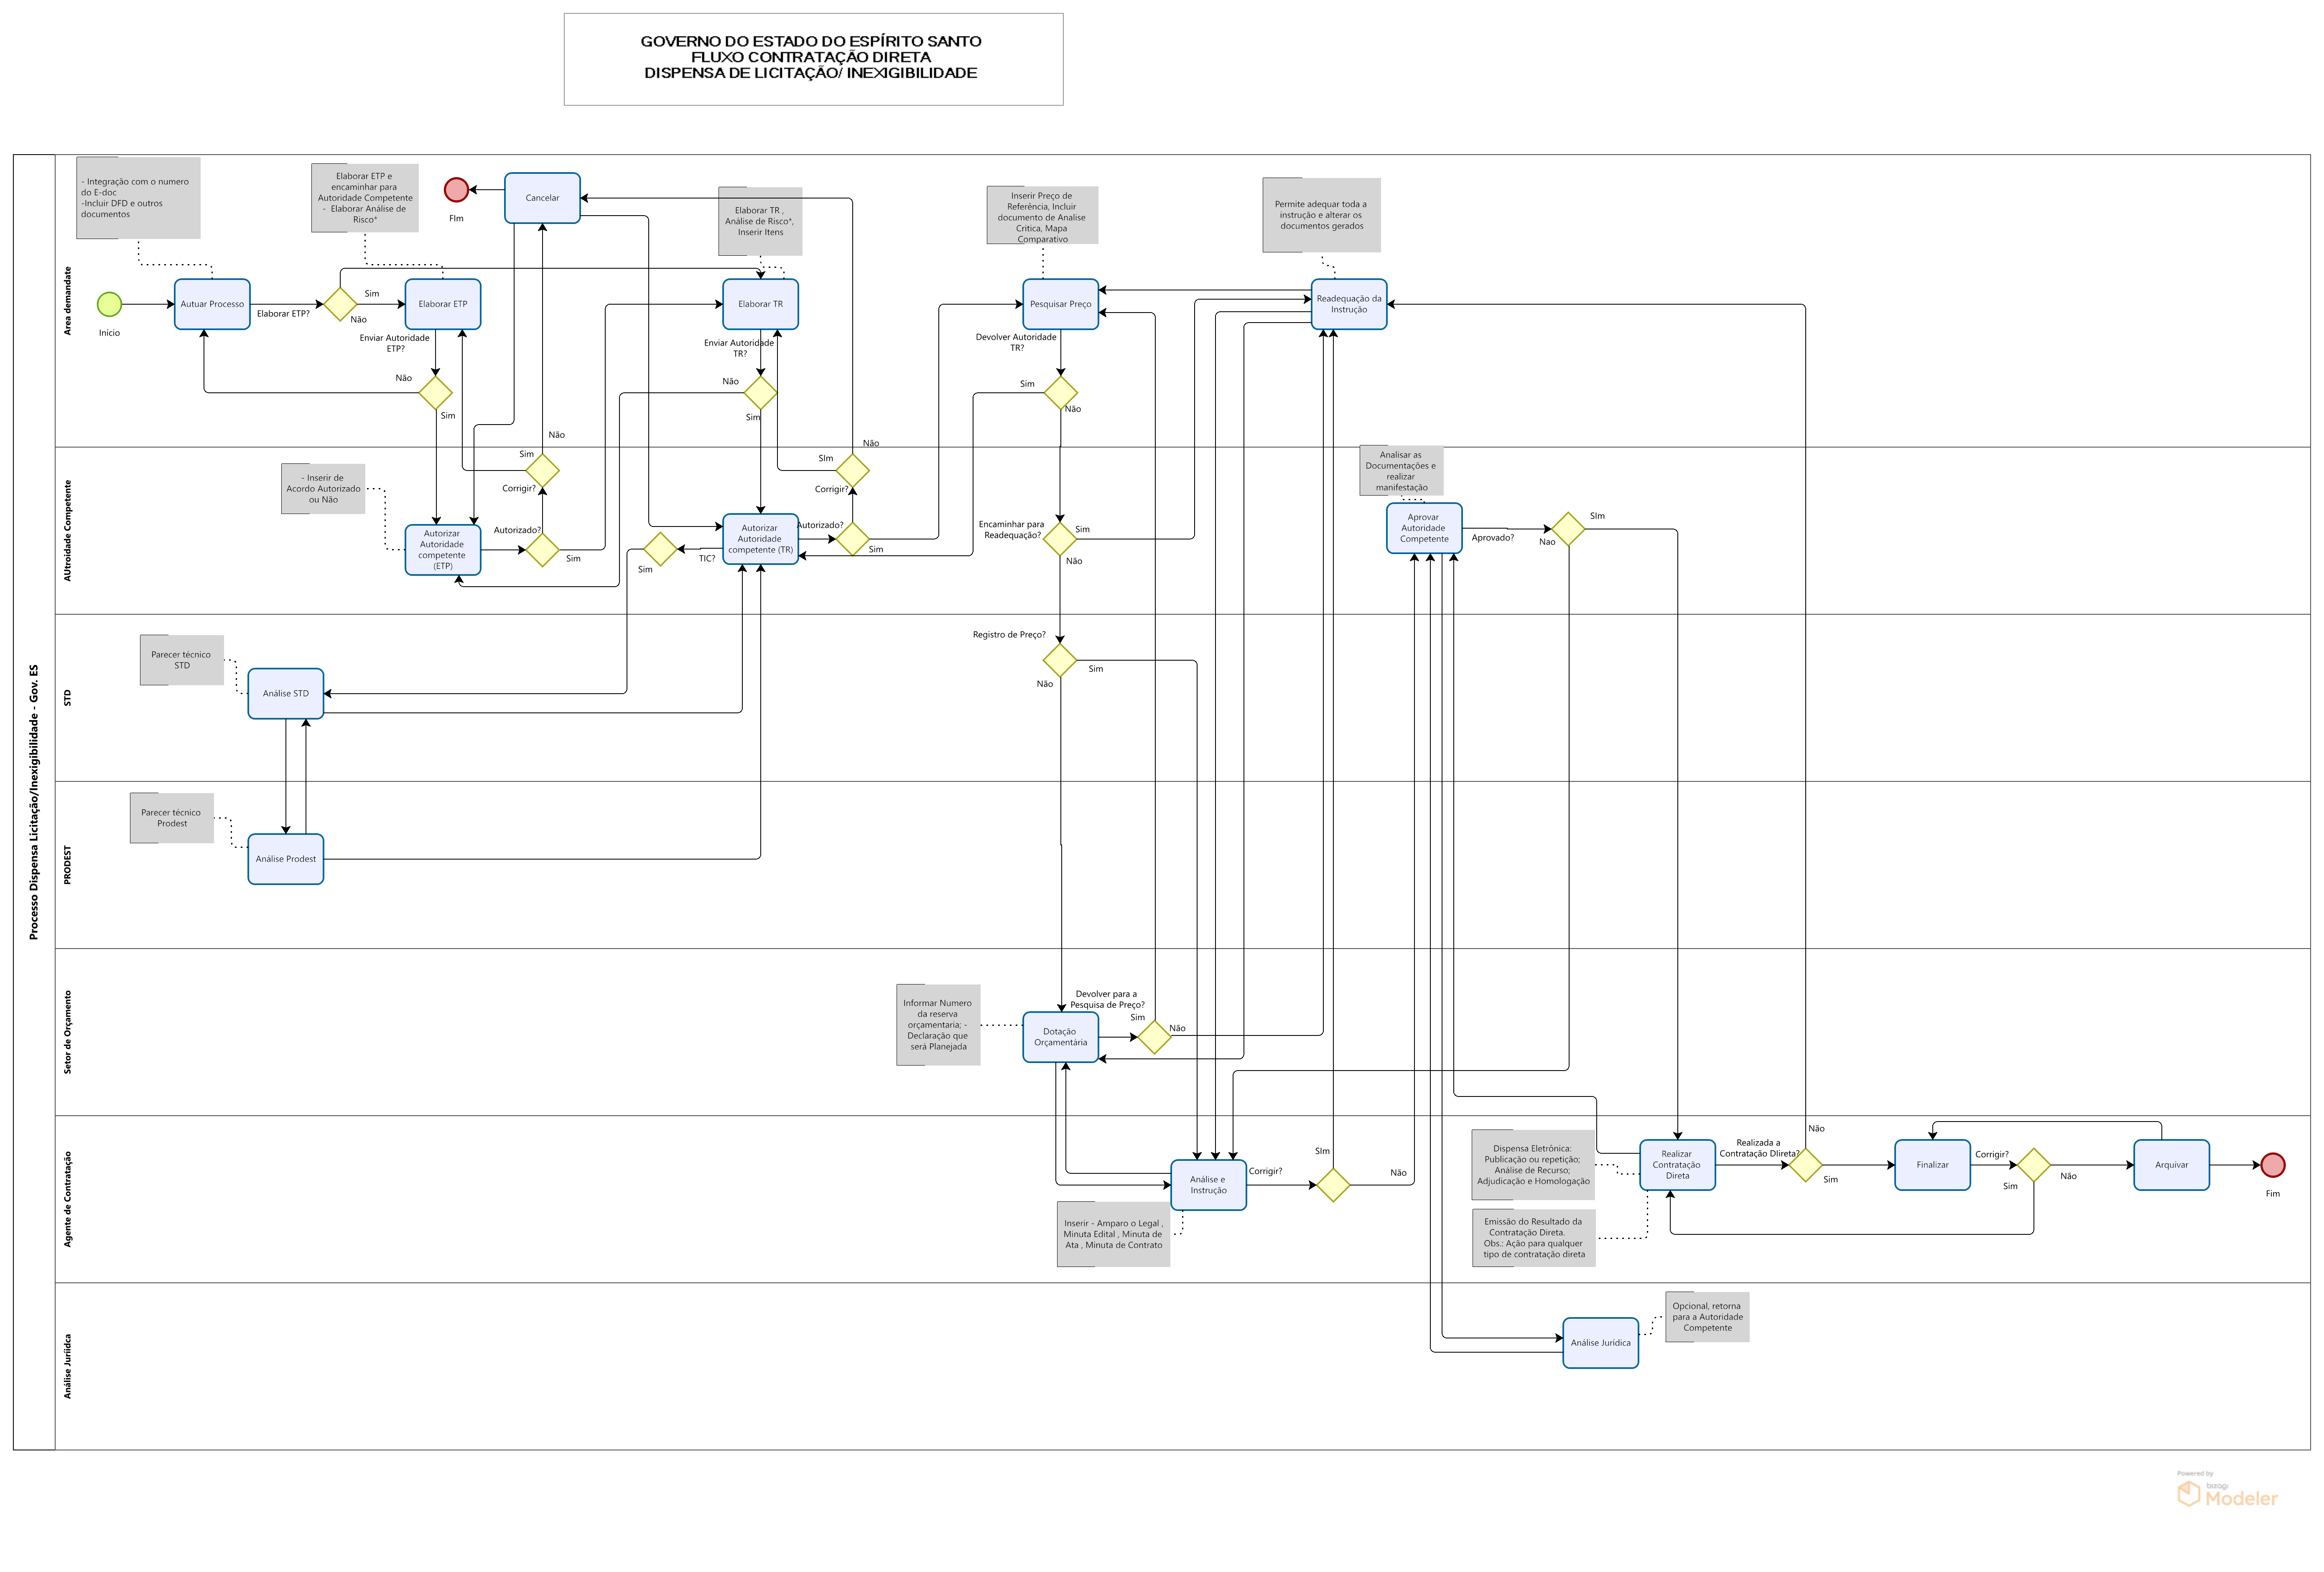Click the Corrigir? gateway after Finalizar
The image size is (2324, 1572).
click(x=2034, y=1165)
